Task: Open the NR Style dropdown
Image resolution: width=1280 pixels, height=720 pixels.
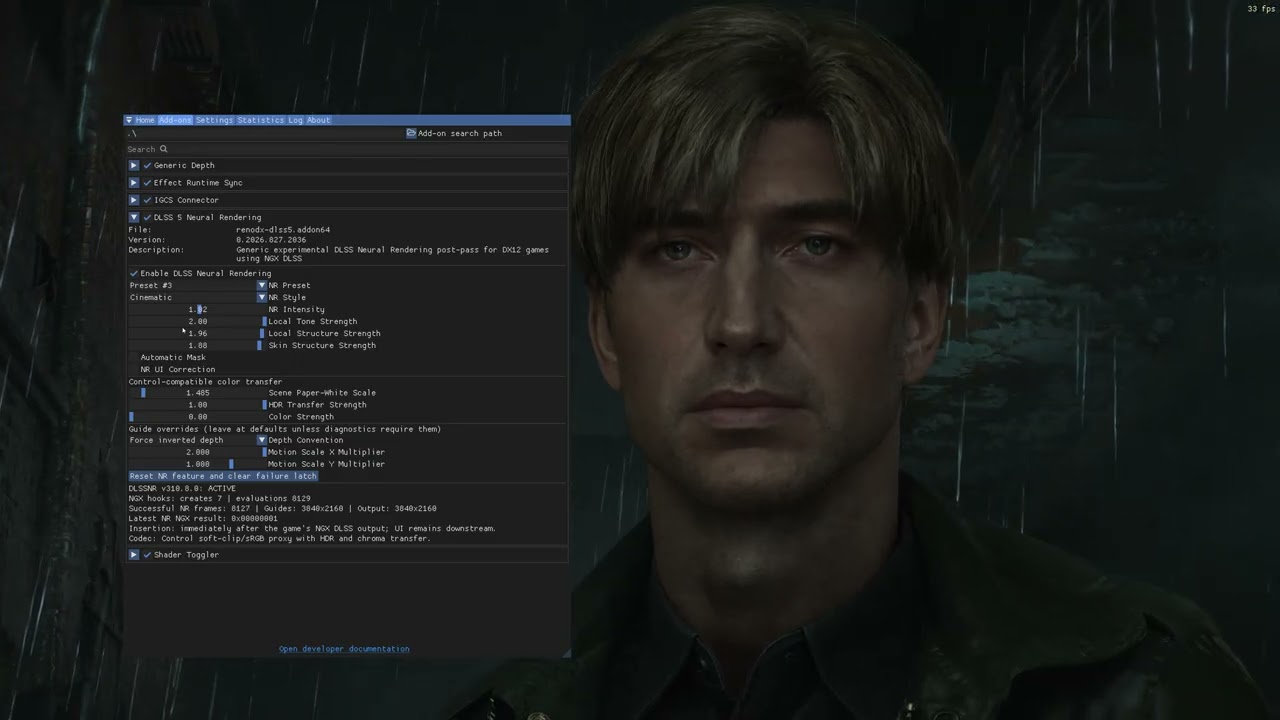Action: tap(262, 297)
